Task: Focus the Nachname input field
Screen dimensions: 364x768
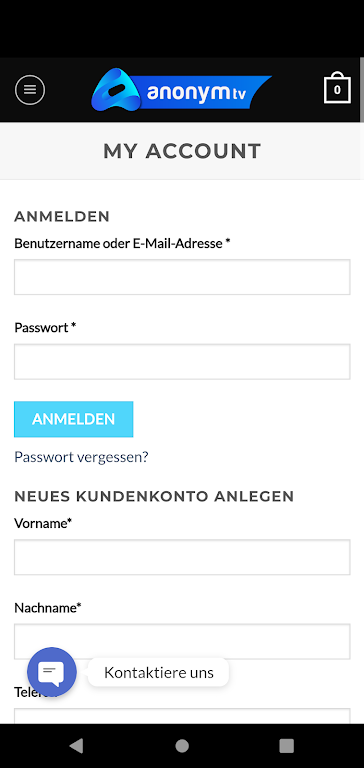Action: click(x=182, y=642)
